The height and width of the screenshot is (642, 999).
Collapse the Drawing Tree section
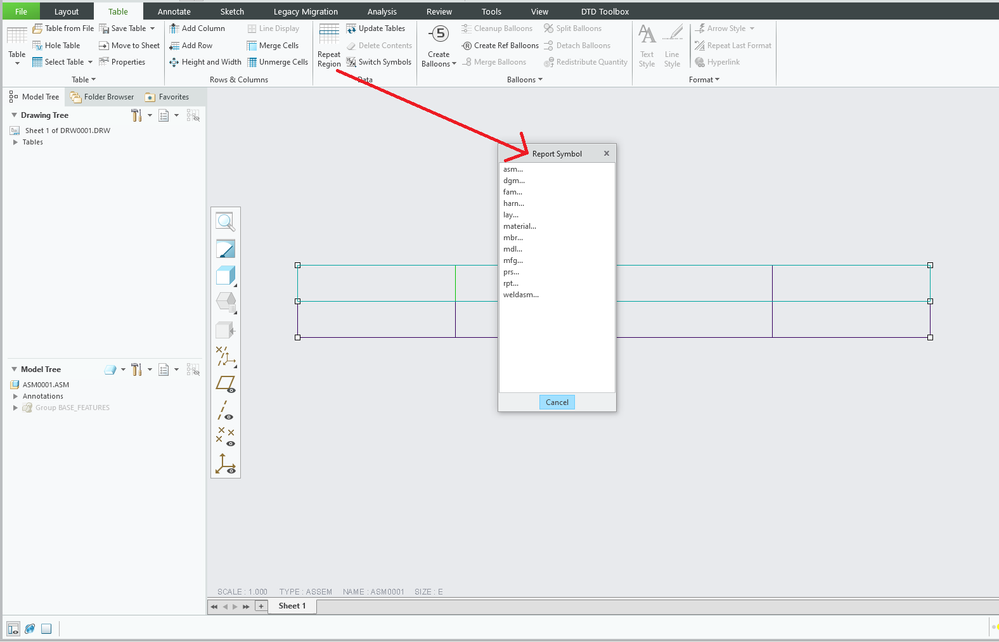[14, 115]
